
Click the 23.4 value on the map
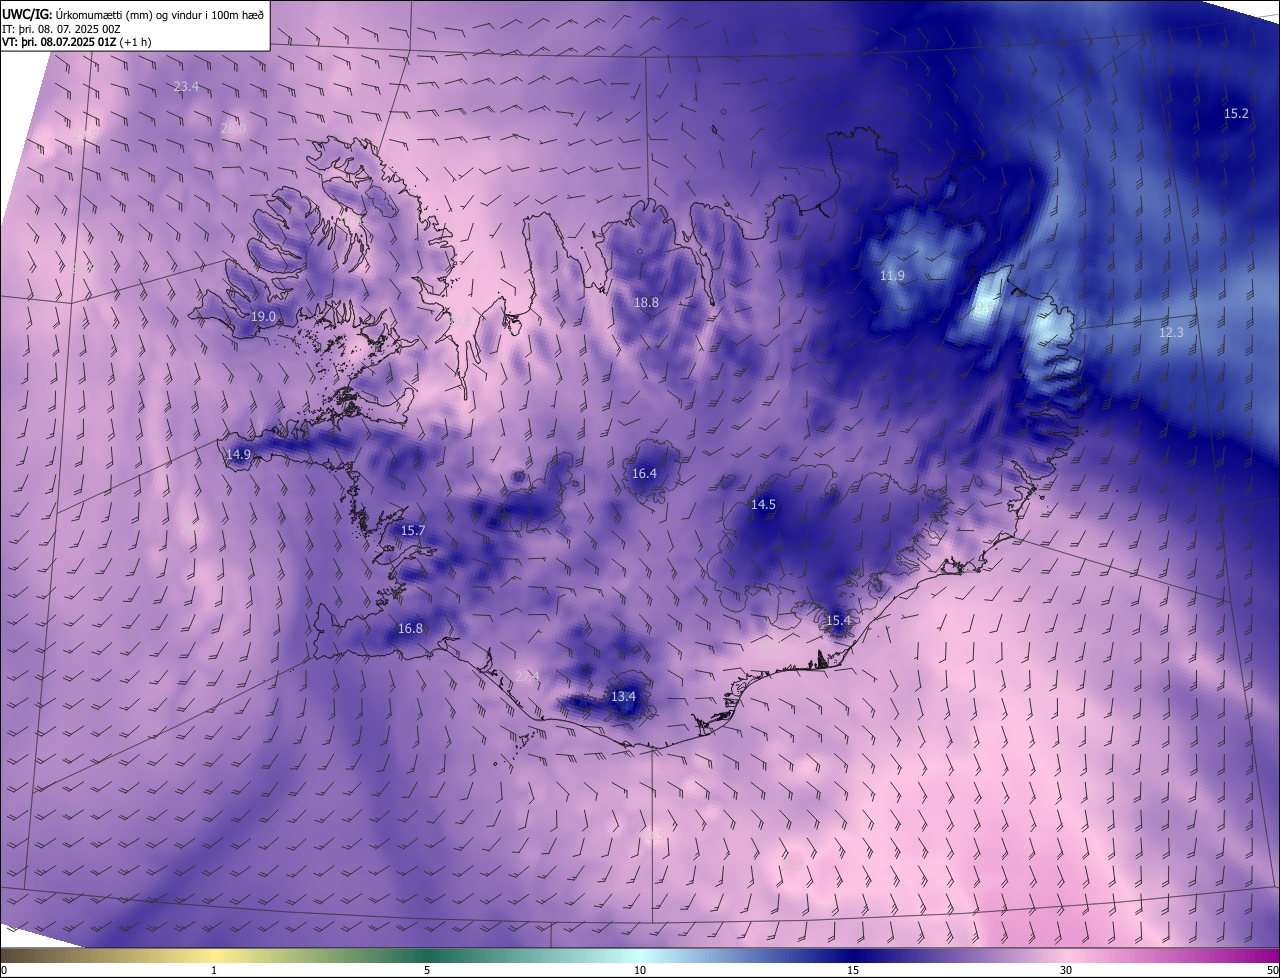pyautogui.click(x=186, y=87)
